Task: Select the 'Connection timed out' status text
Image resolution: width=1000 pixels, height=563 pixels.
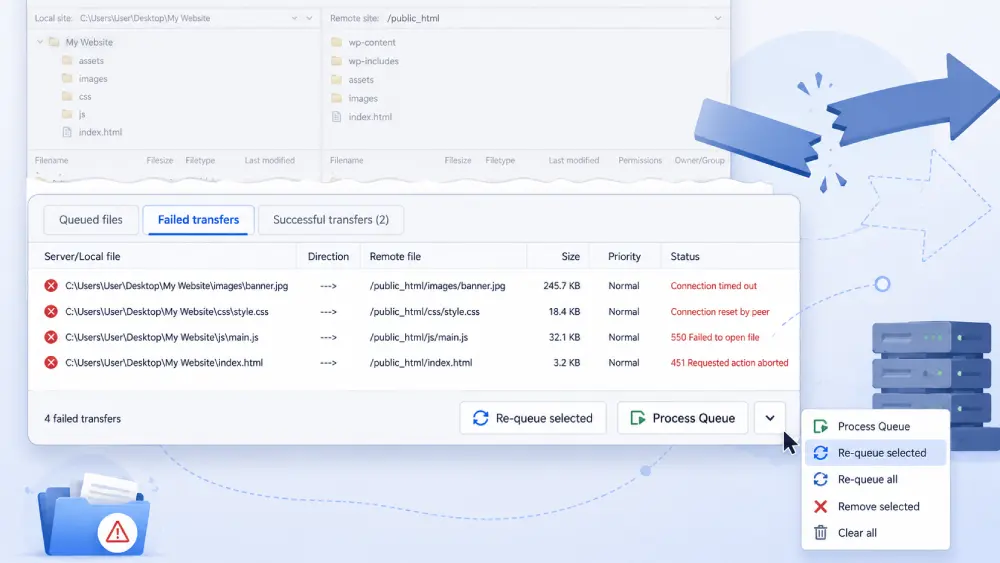Action: 713,286
